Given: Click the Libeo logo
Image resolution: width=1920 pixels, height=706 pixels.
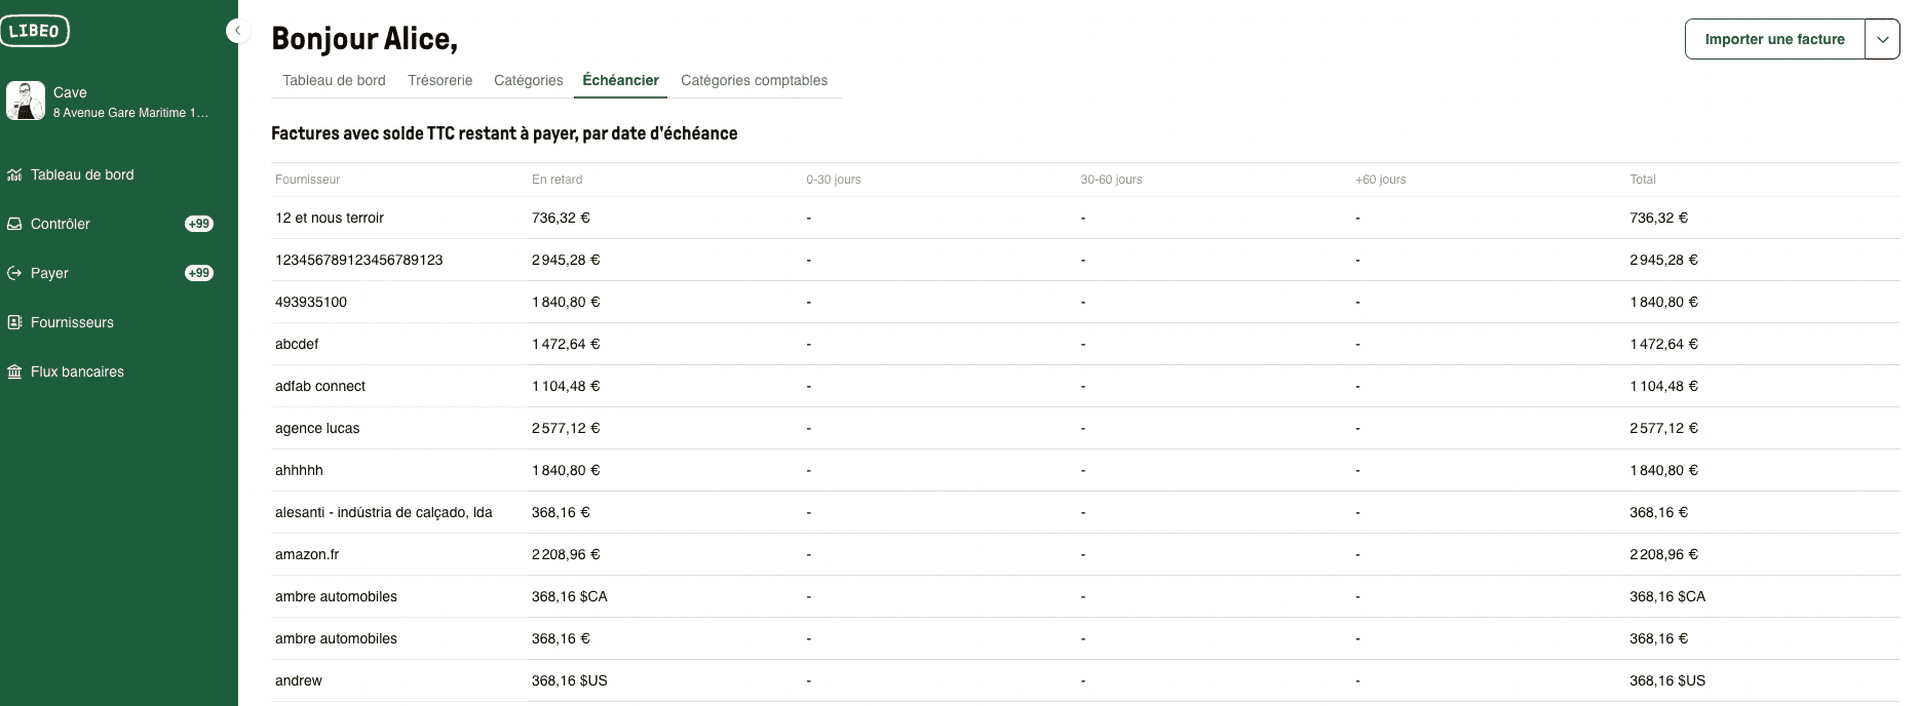Looking at the screenshot, I should click(x=34, y=31).
